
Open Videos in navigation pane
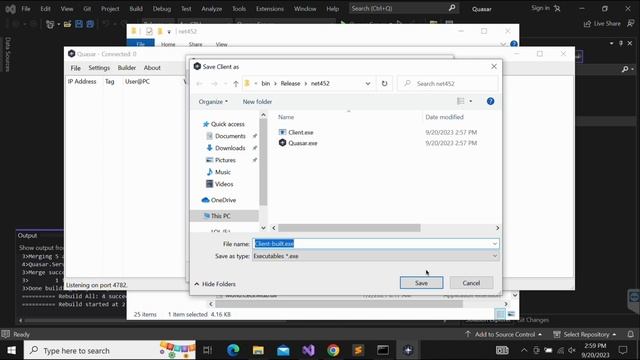click(x=224, y=184)
